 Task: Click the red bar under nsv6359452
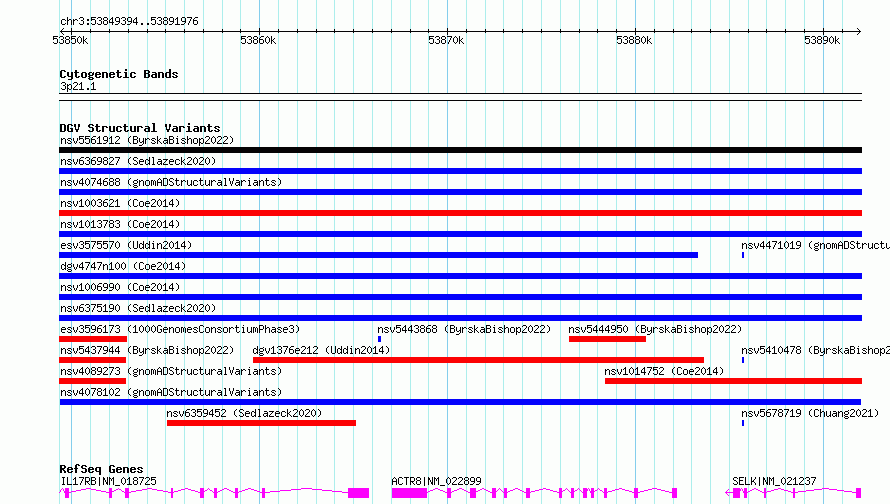261,423
